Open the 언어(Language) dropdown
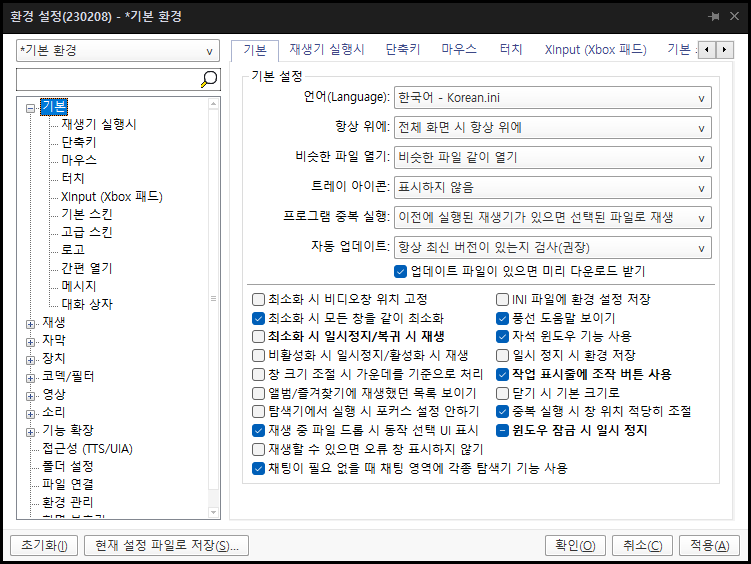Screen dimensions: 751x564 (x=552, y=98)
